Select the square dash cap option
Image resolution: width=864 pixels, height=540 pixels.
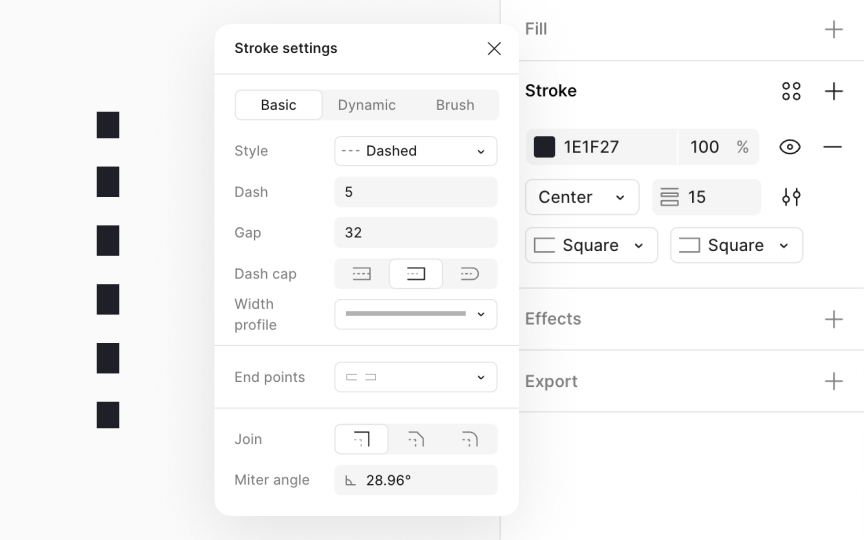416,274
